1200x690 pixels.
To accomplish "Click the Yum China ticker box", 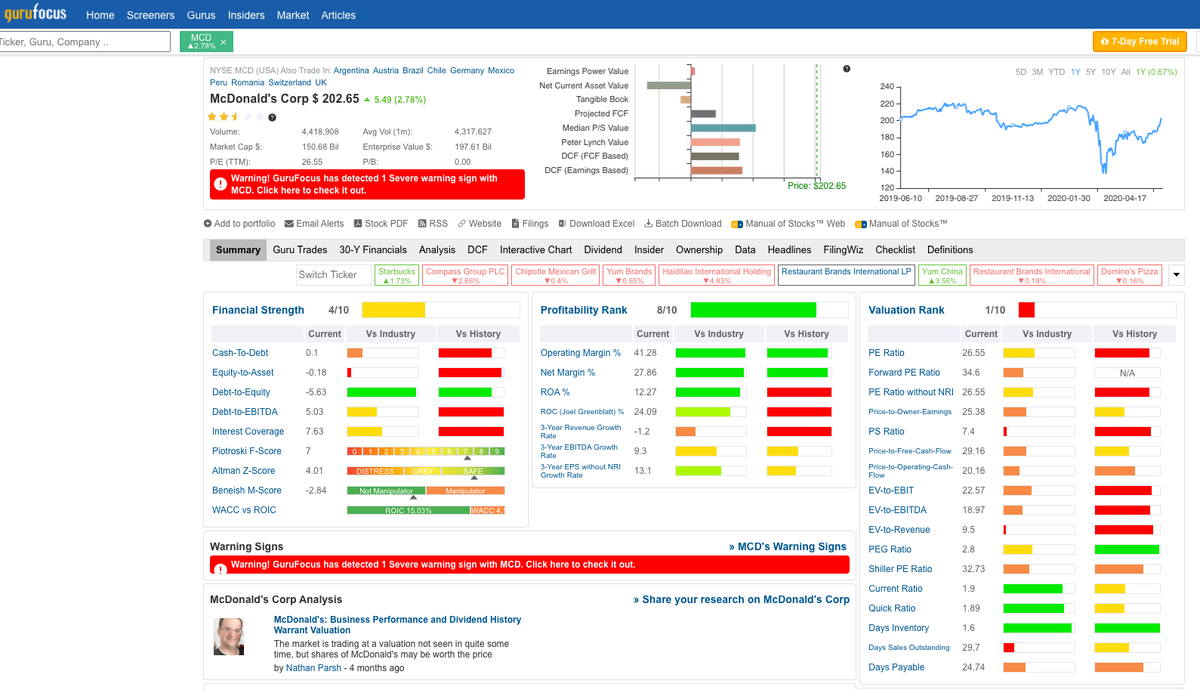I will pyautogui.click(x=942, y=275).
